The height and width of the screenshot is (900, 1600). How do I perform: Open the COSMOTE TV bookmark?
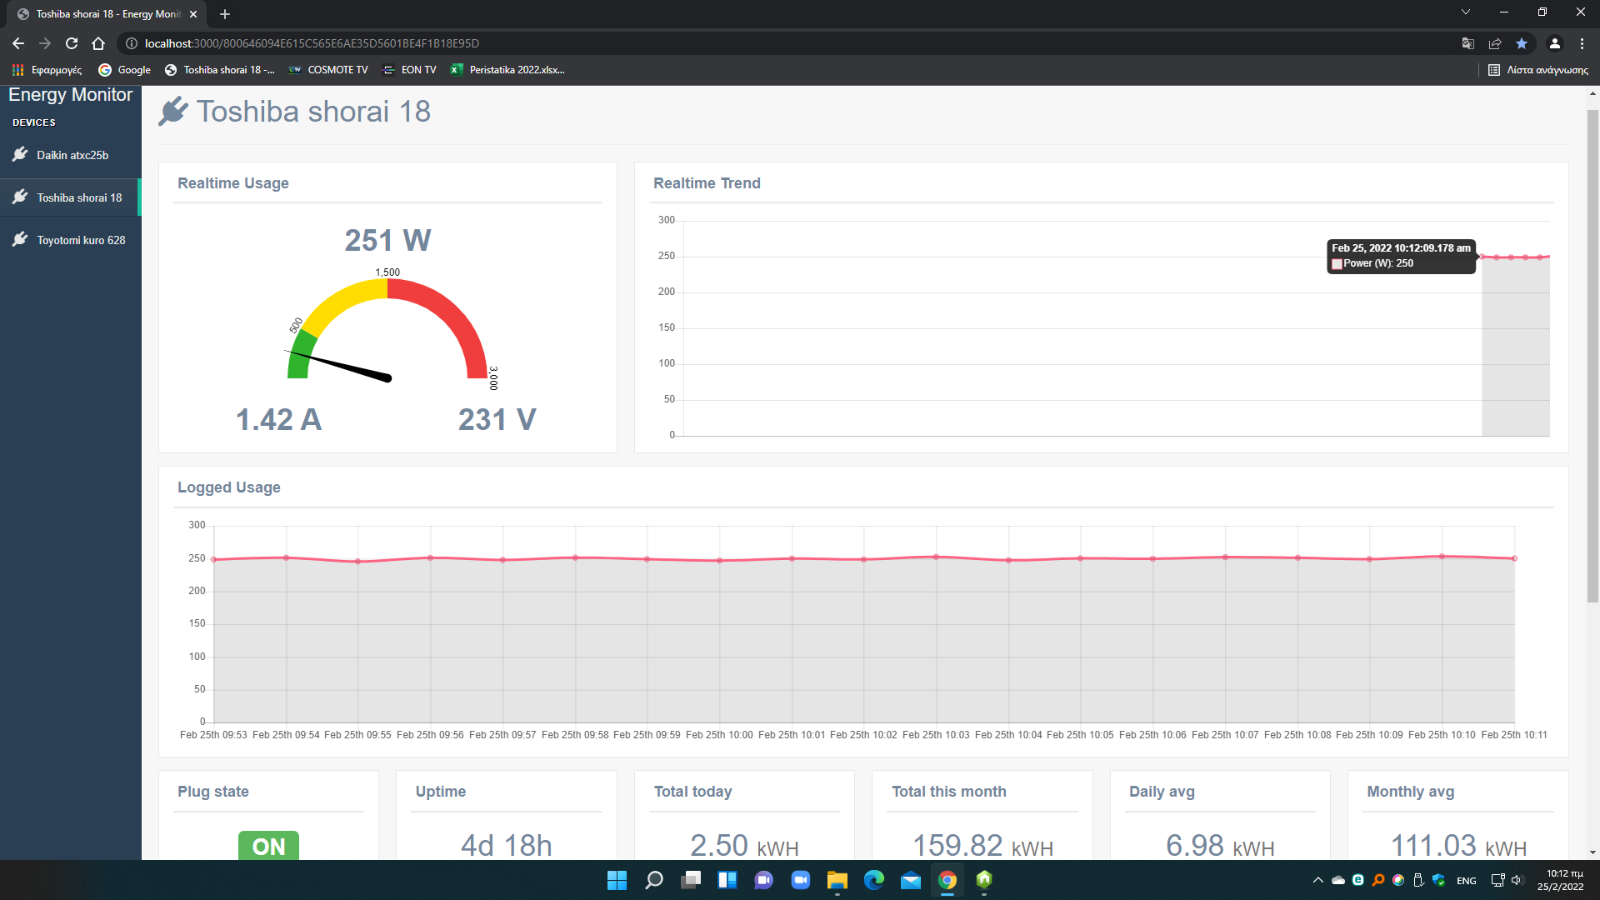[x=328, y=70]
